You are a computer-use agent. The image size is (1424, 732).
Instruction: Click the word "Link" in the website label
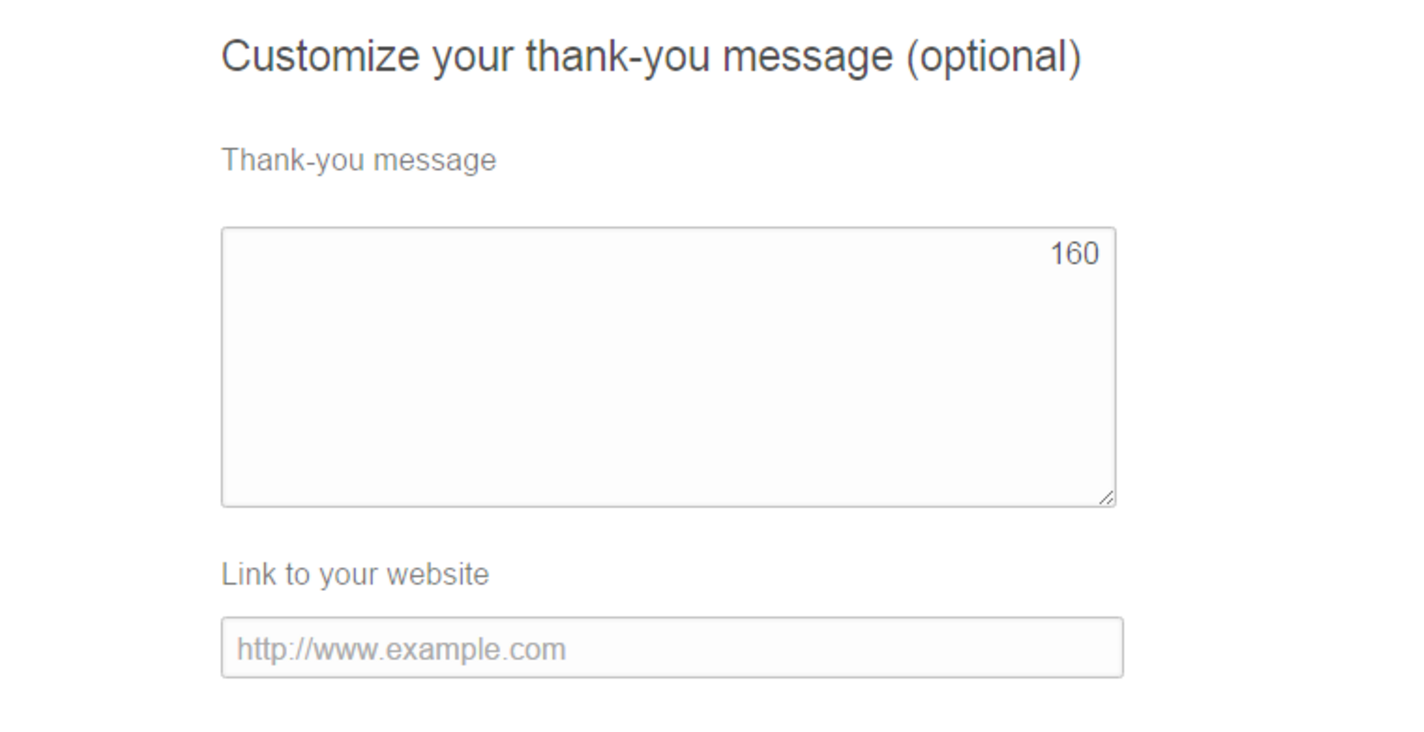pyautogui.click(x=240, y=574)
